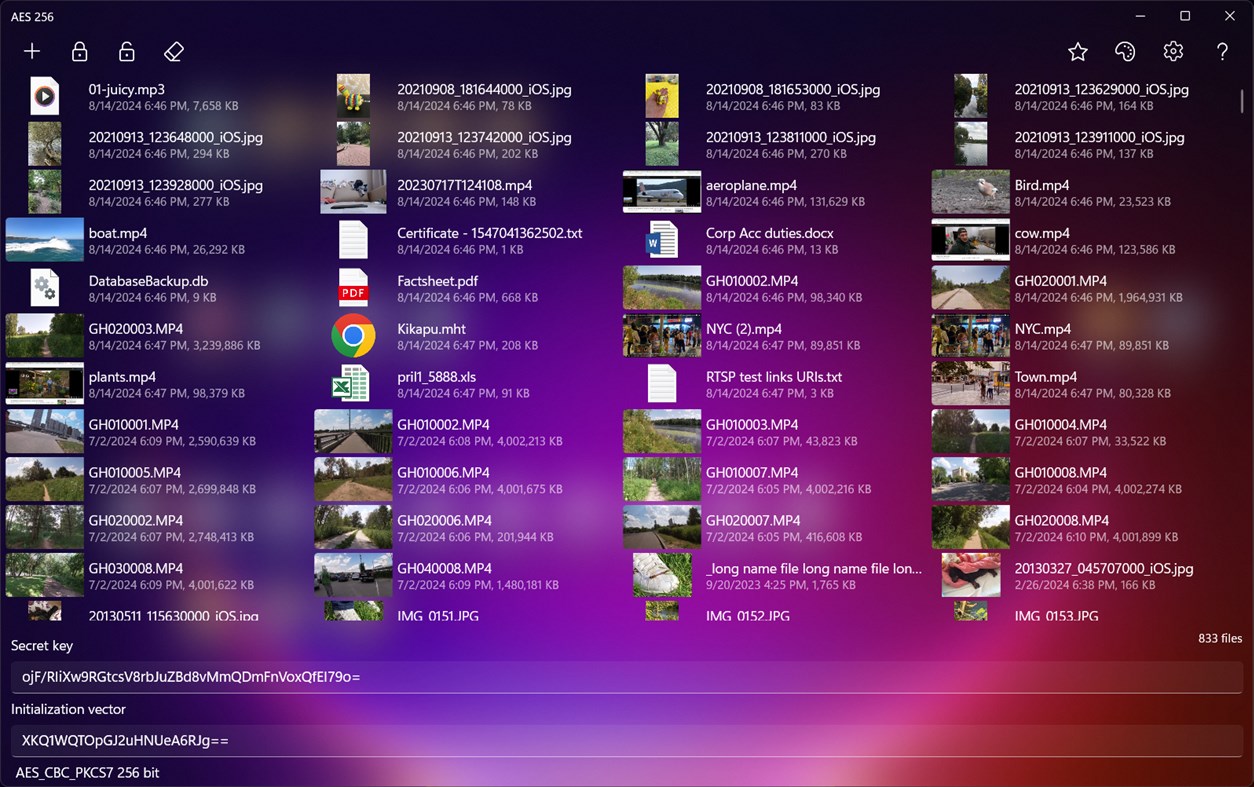Click the Kikapu.mht file icon

pyautogui.click(x=353, y=336)
